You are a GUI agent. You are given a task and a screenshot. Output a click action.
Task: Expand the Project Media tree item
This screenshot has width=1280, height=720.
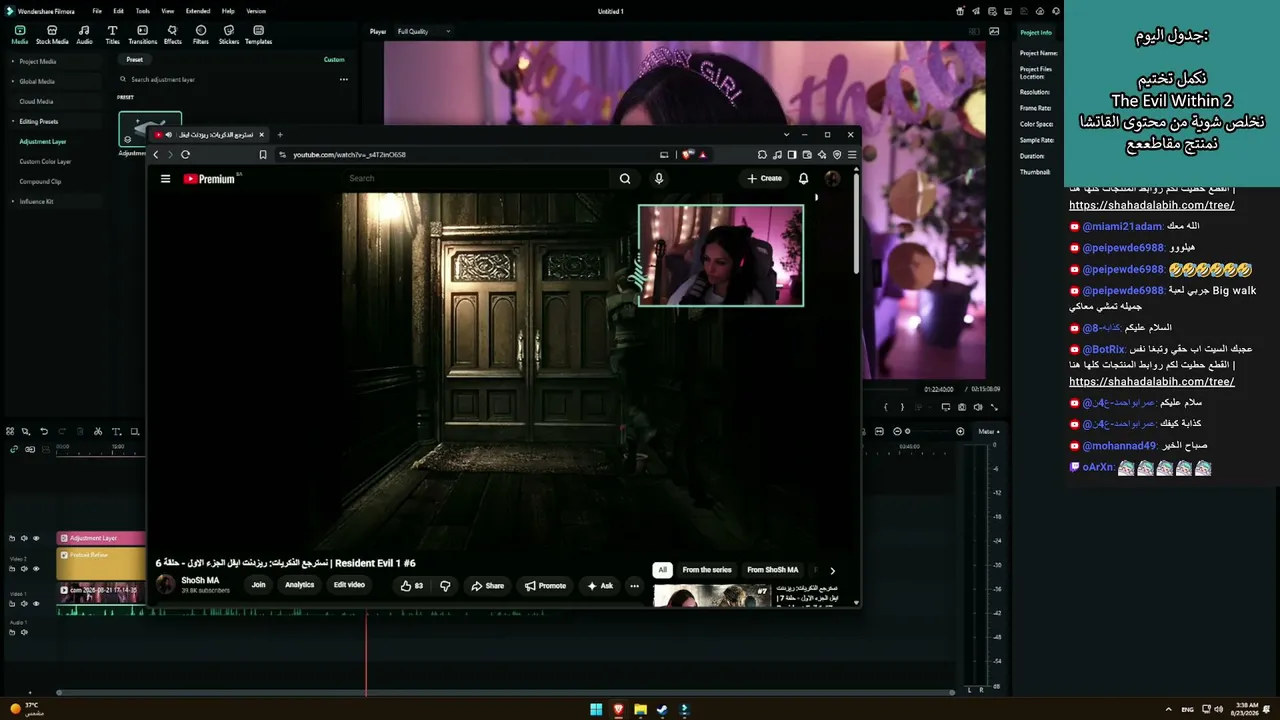12,61
